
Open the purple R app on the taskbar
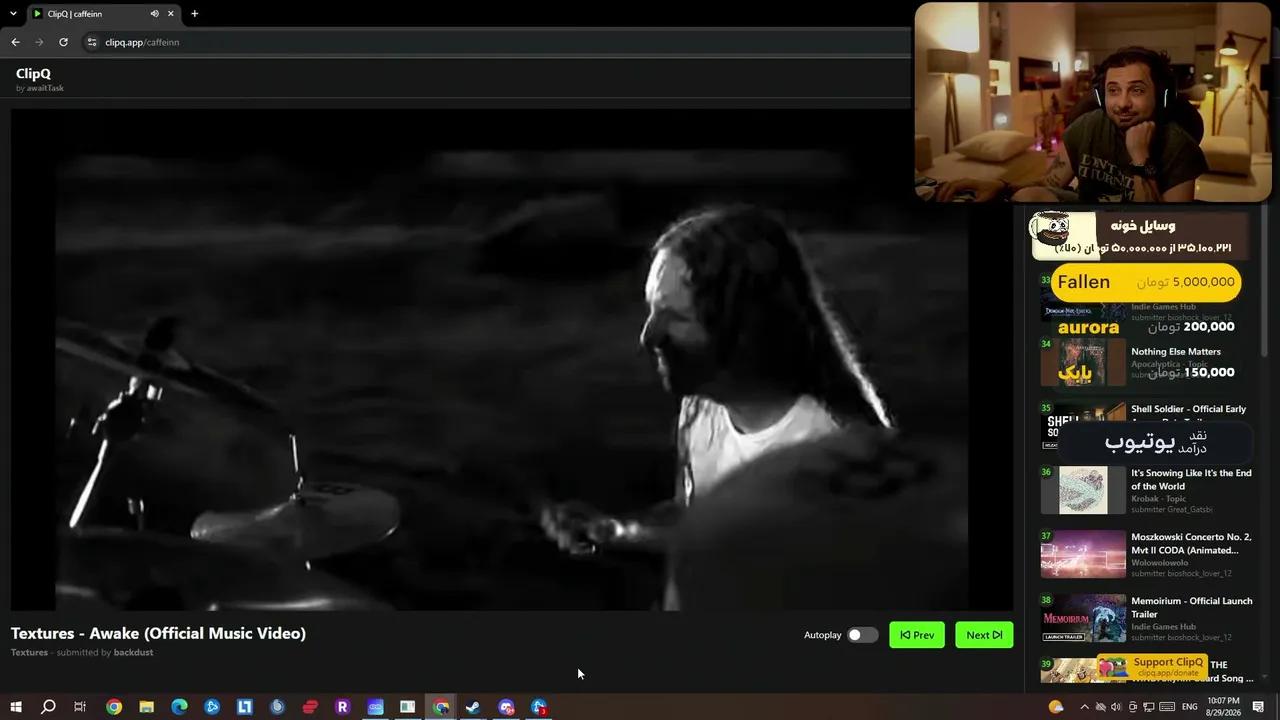click(342, 707)
